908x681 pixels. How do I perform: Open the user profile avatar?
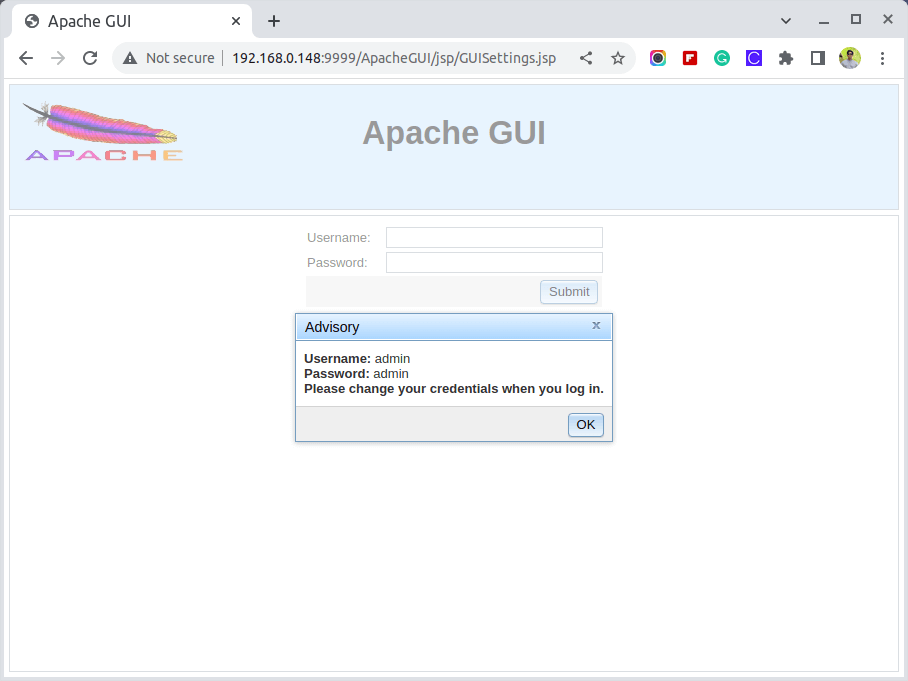click(x=850, y=58)
